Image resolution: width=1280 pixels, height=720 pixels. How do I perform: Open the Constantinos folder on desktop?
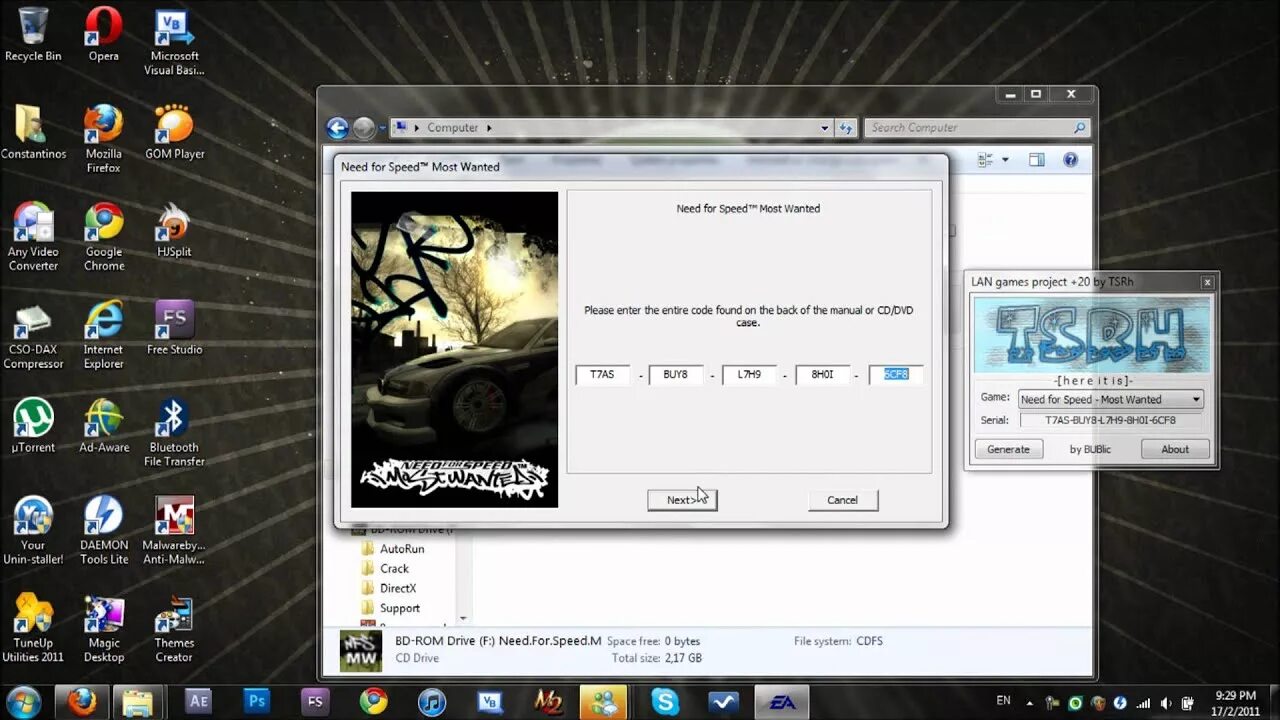coord(33,132)
